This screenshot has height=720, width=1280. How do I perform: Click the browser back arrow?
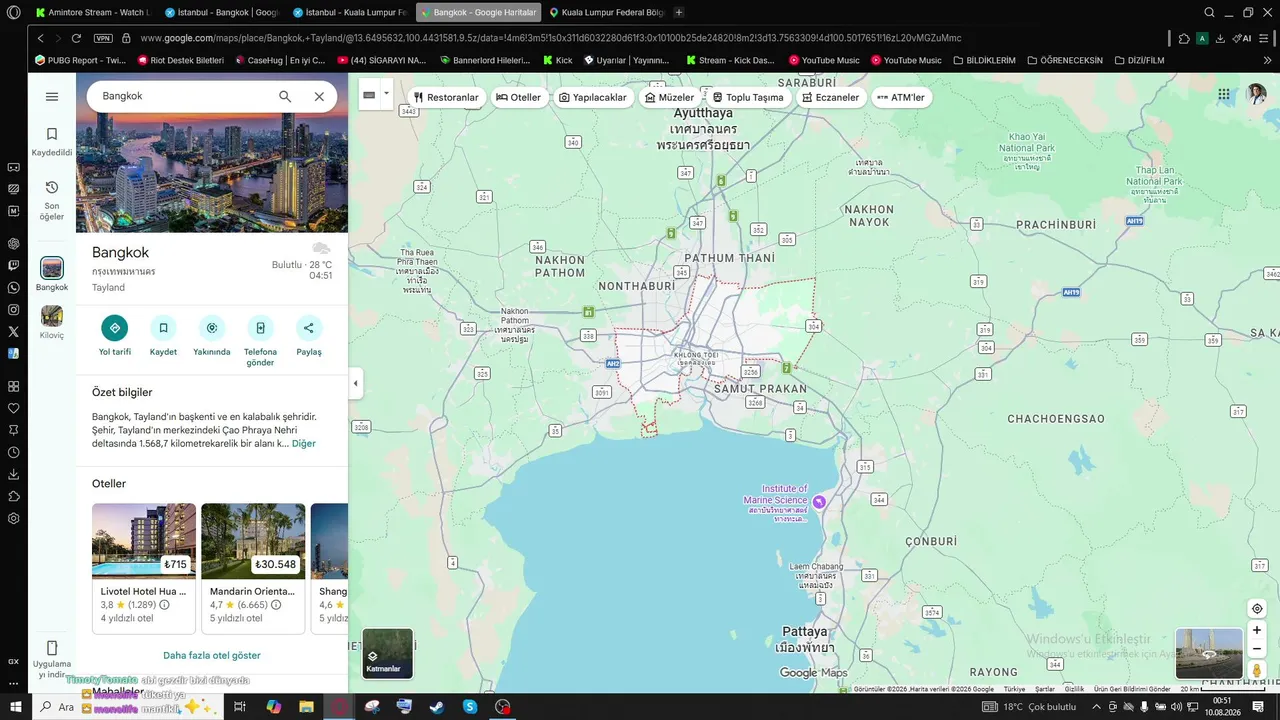coord(41,38)
